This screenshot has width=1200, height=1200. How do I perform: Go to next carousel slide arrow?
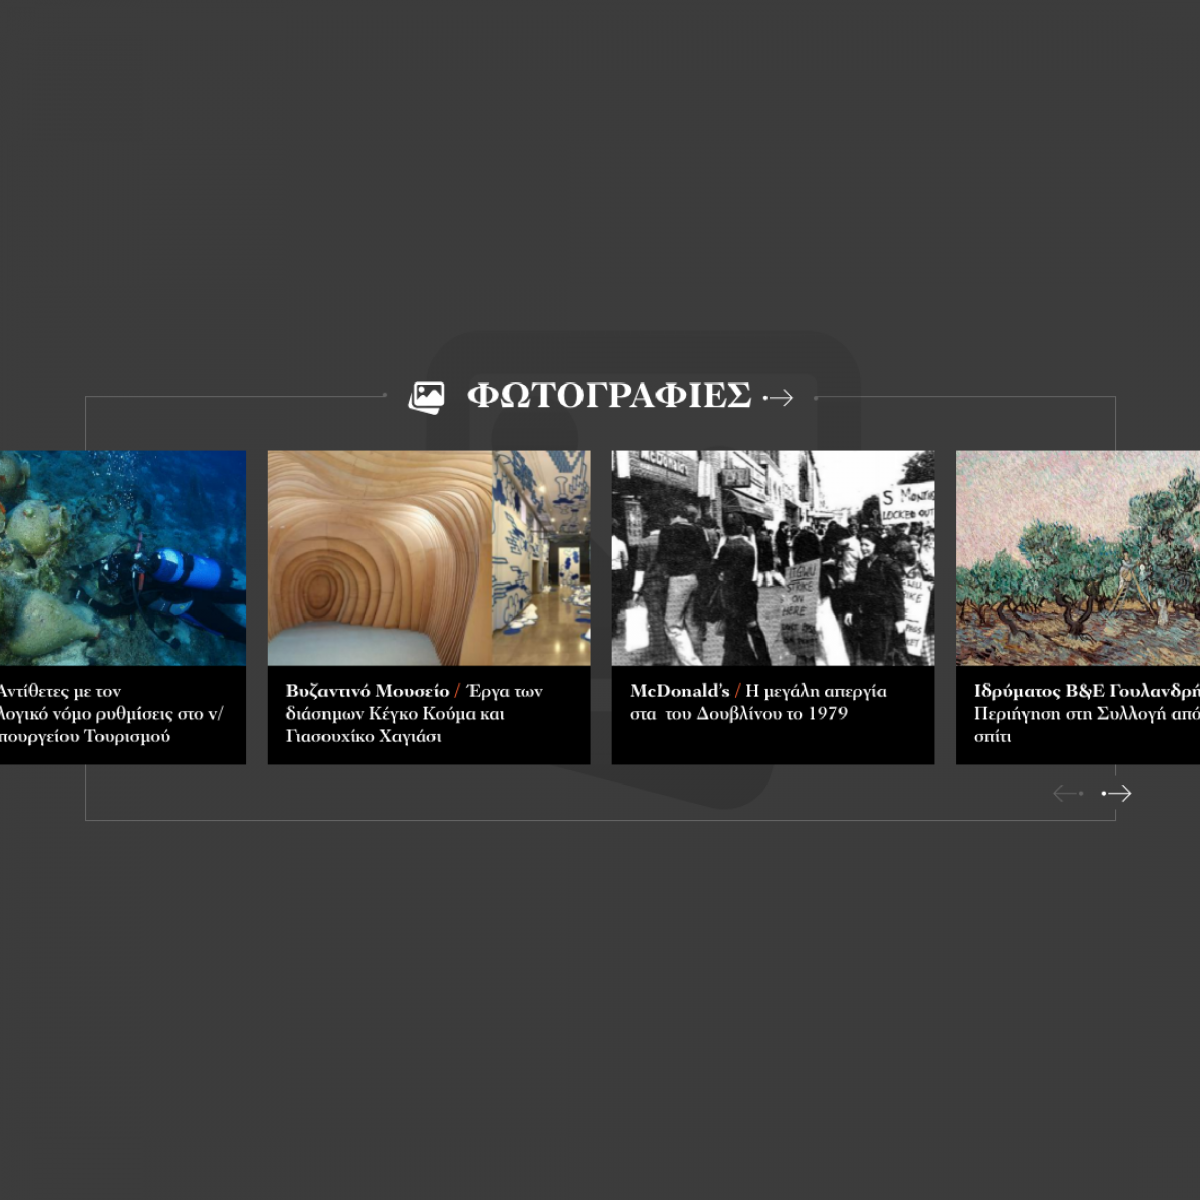pyautogui.click(x=1117, y=794)
